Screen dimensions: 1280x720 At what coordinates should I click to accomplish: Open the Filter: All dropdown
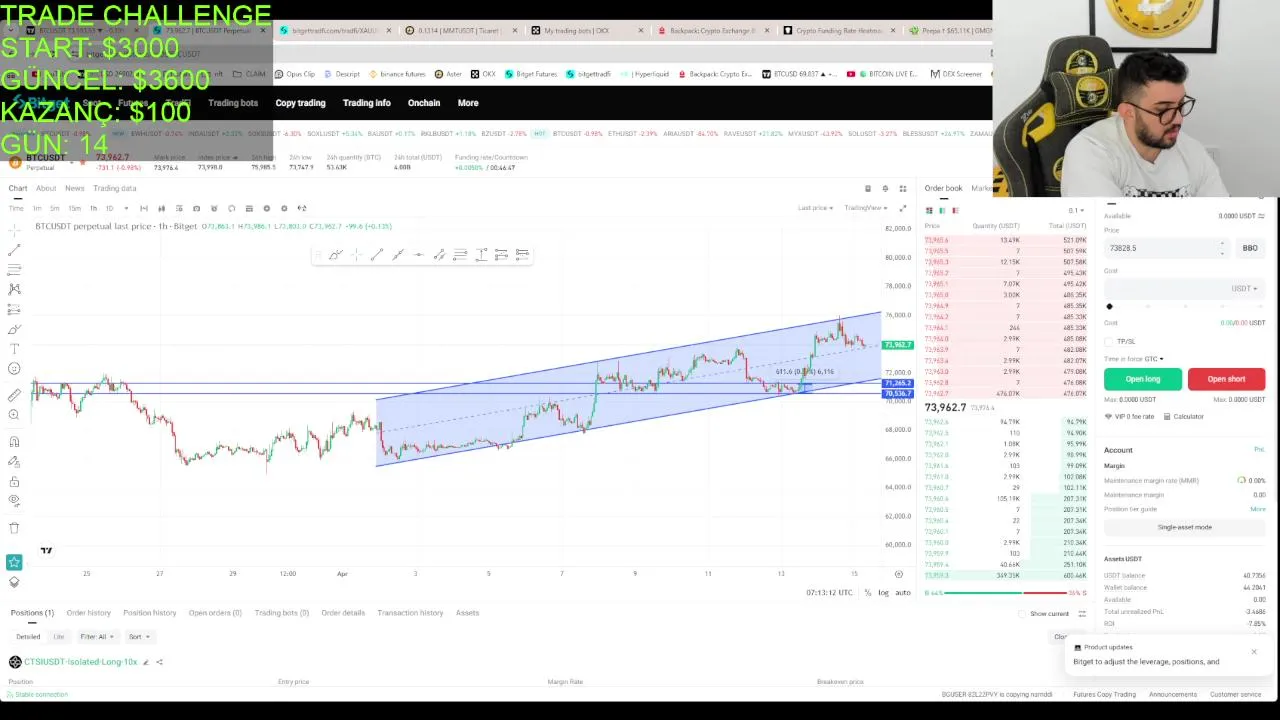tap(97, 637)
